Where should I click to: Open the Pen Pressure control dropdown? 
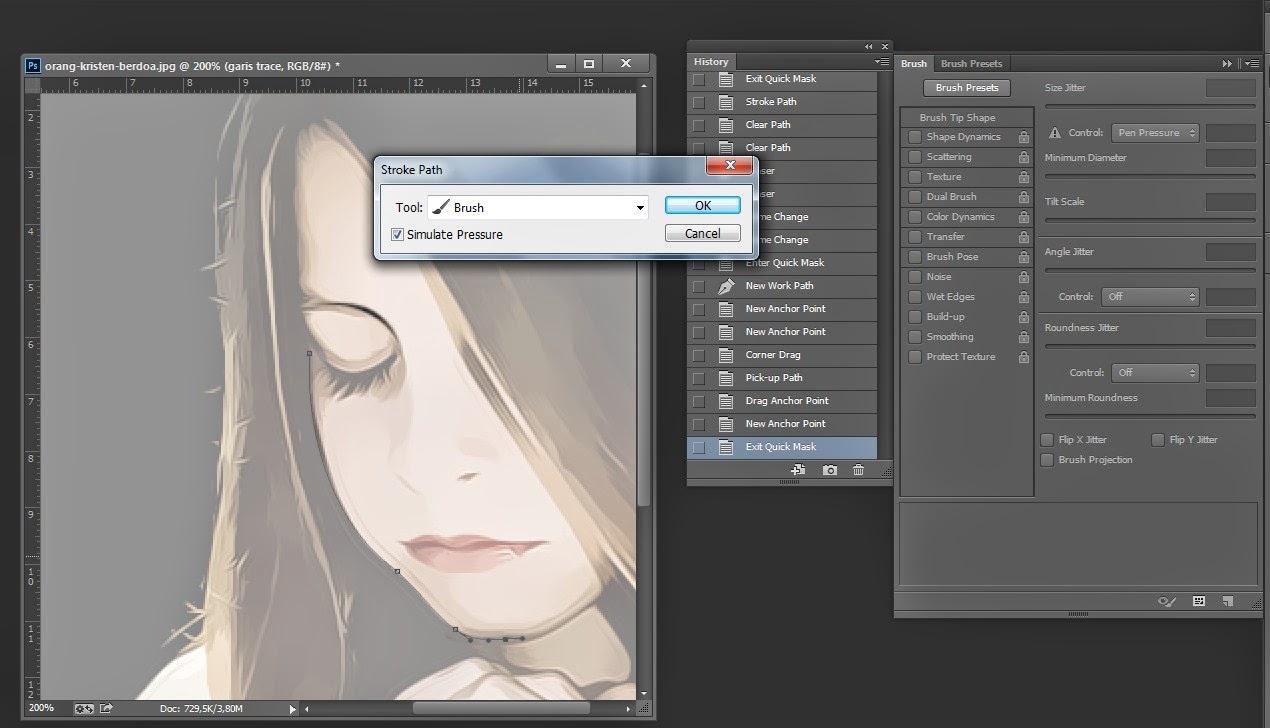1154,133
